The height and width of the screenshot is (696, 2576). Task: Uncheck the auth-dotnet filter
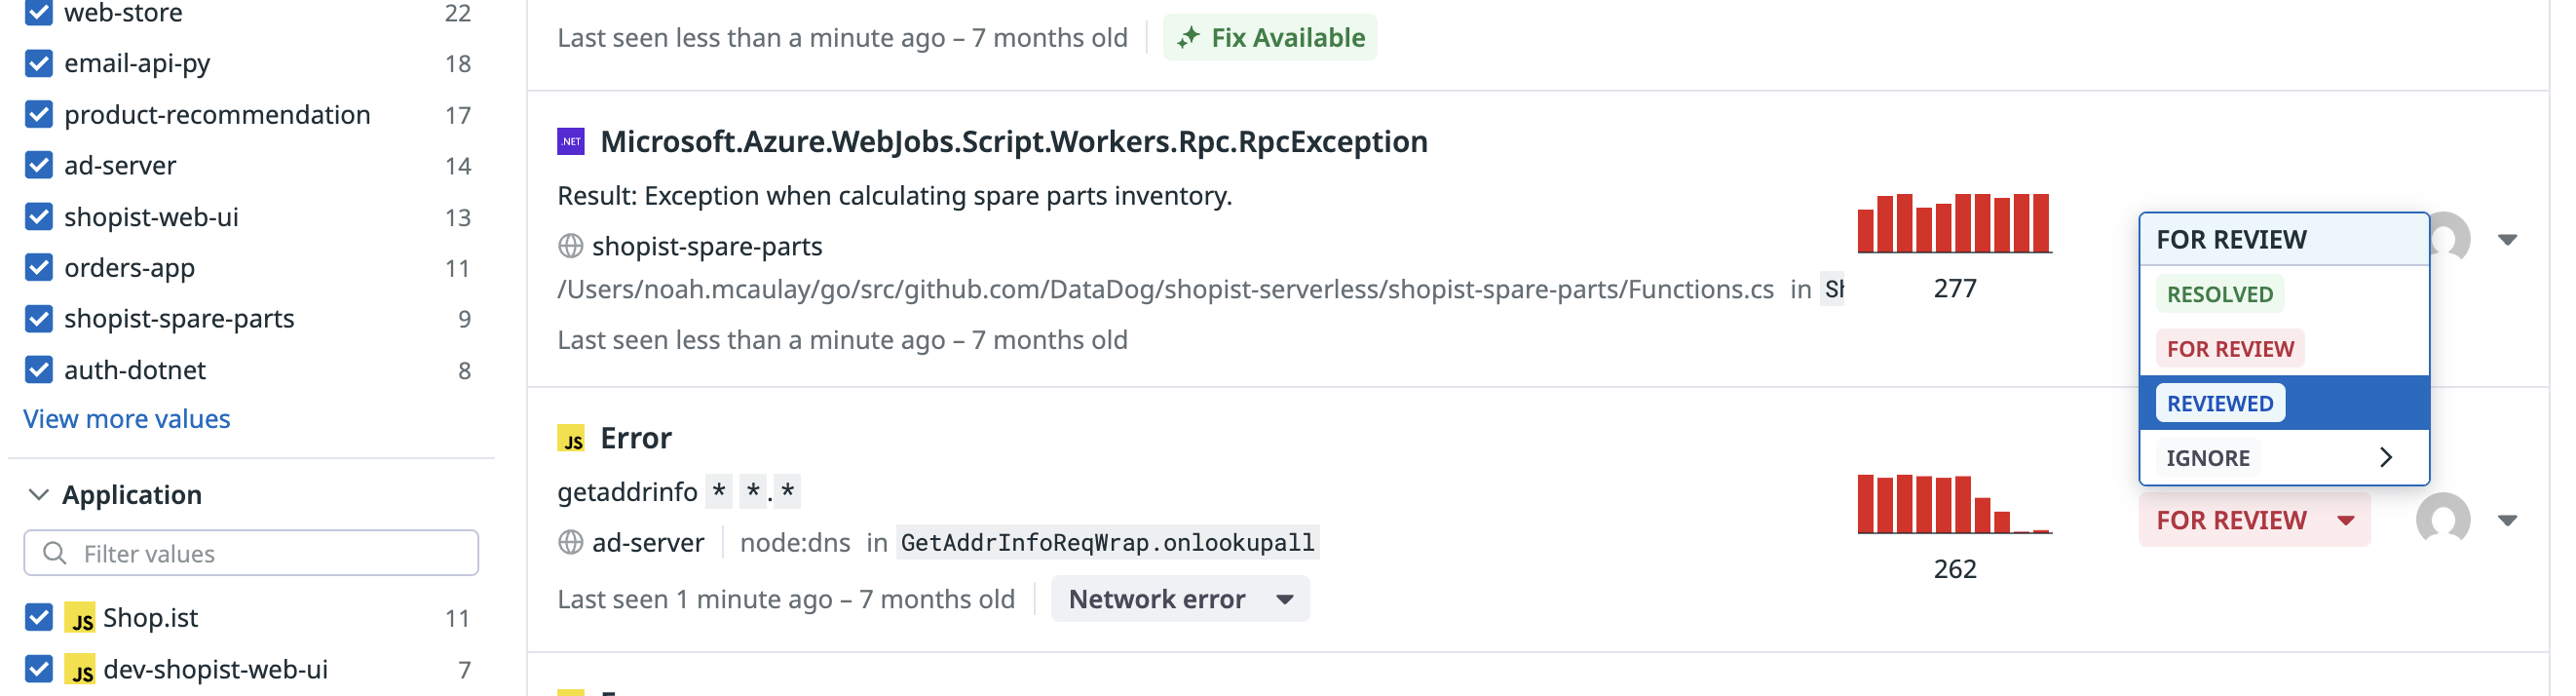click(x=39, y=370)
